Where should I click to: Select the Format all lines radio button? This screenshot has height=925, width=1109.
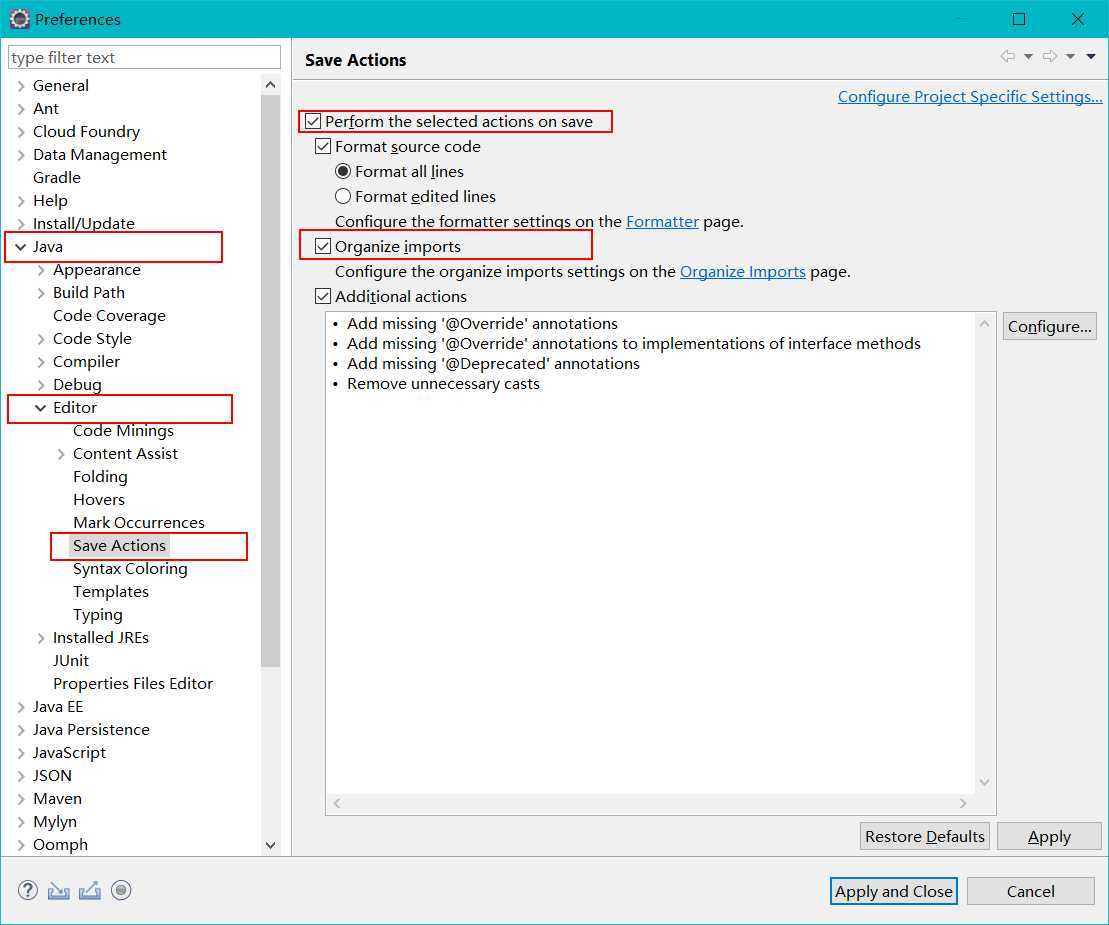[343, 171]
